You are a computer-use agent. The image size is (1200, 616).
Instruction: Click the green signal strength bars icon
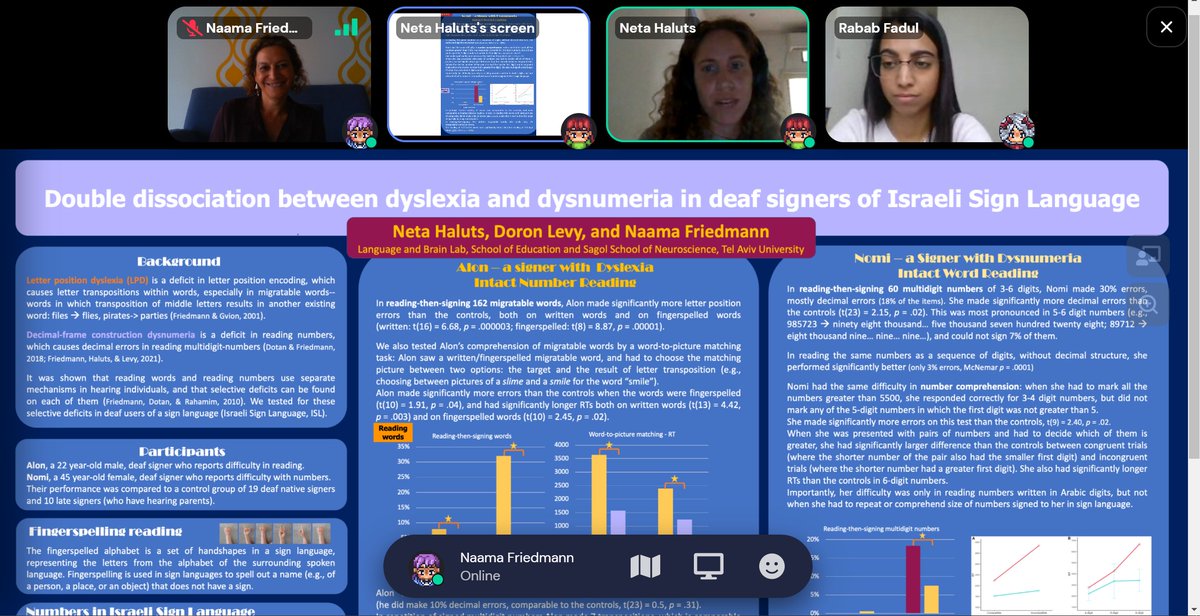coord(346,27)
